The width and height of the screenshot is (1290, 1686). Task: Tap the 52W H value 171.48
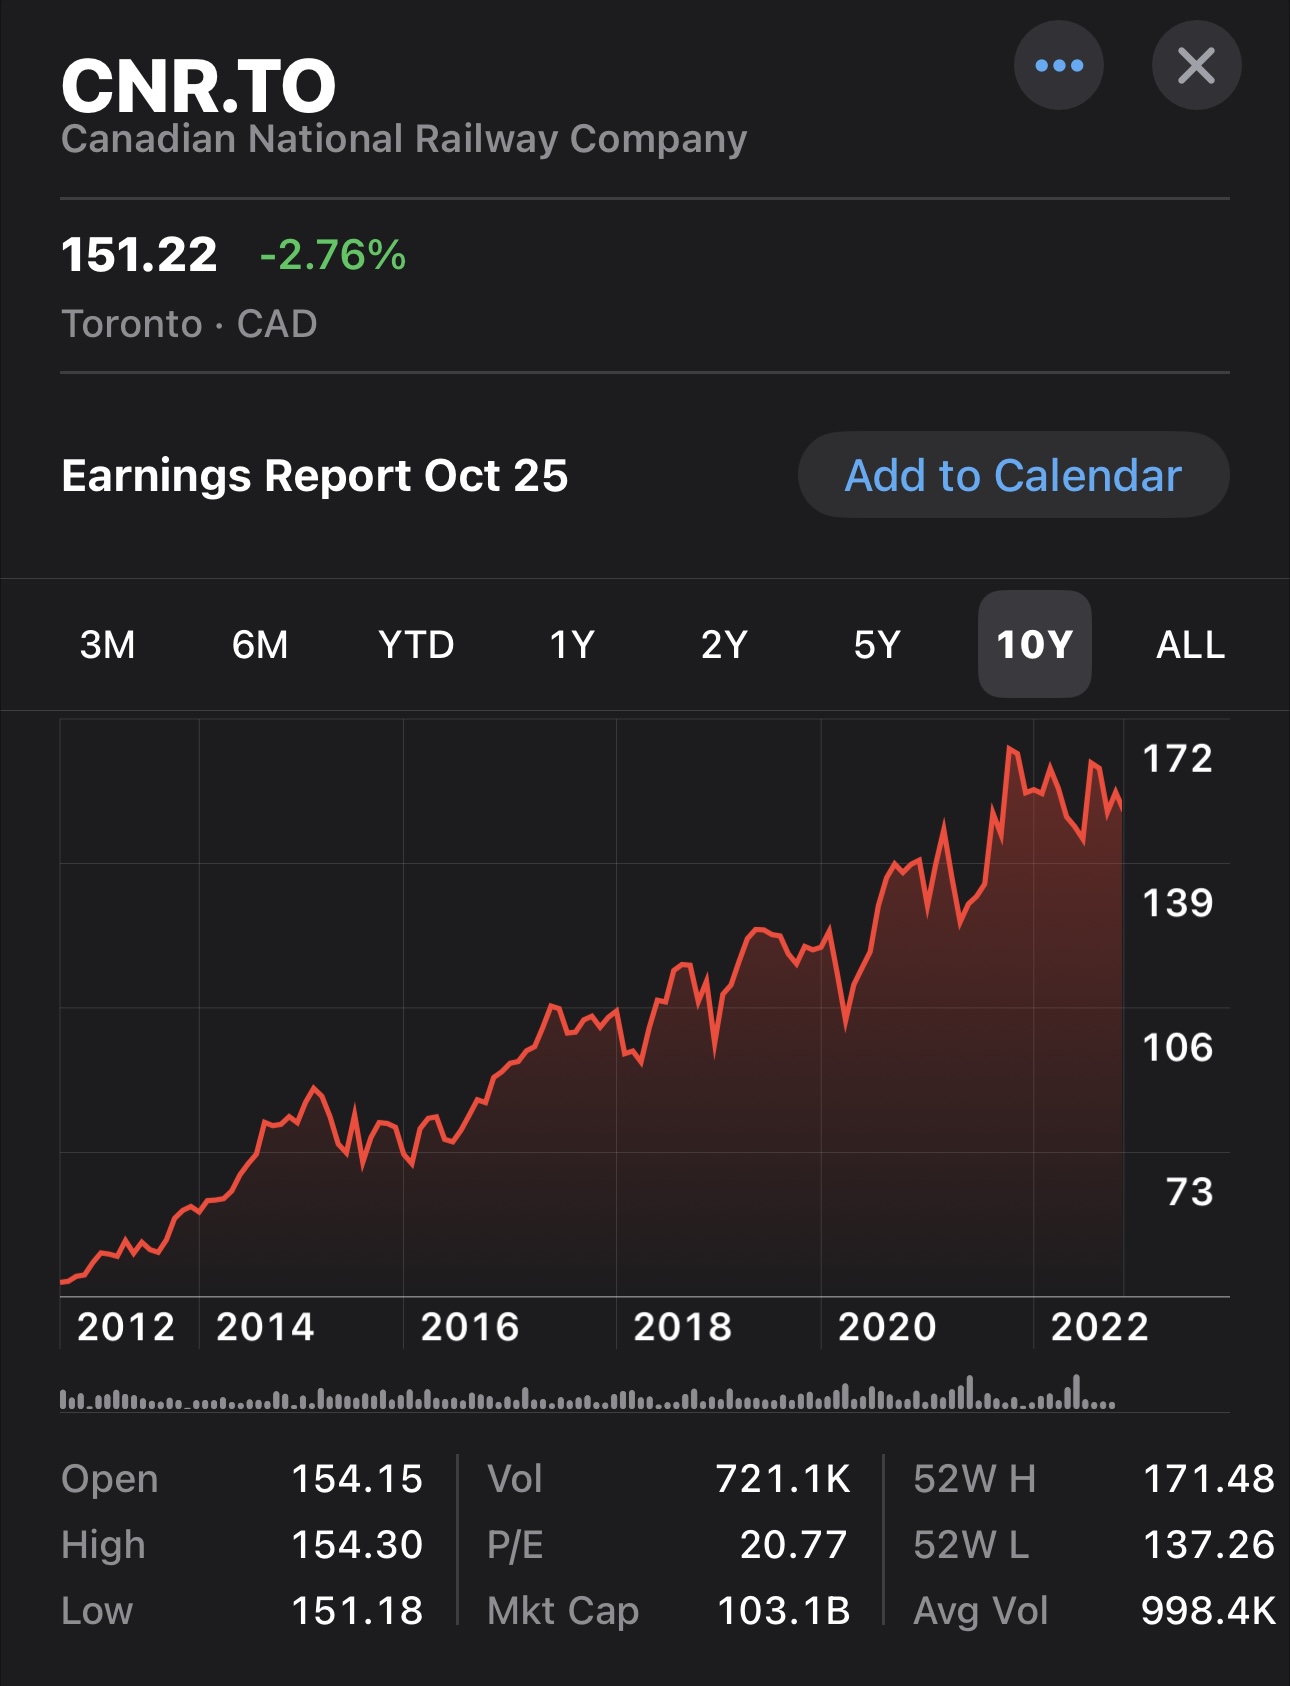(x=1209, y=1479)
